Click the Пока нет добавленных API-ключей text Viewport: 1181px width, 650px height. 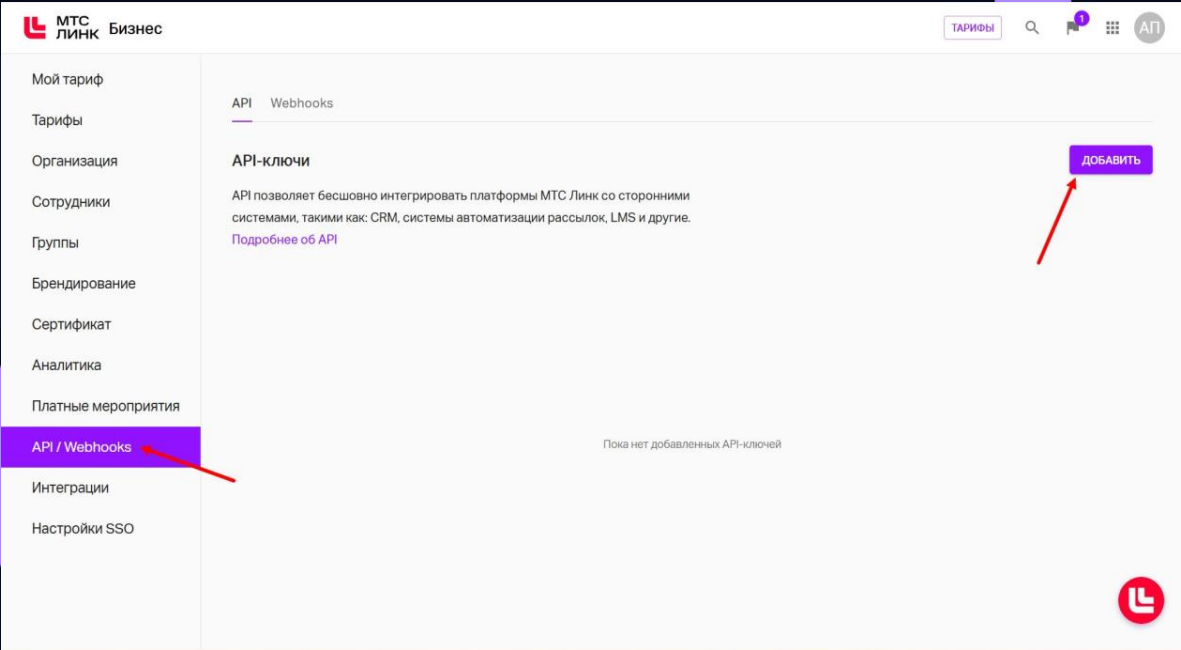[691, 444]
